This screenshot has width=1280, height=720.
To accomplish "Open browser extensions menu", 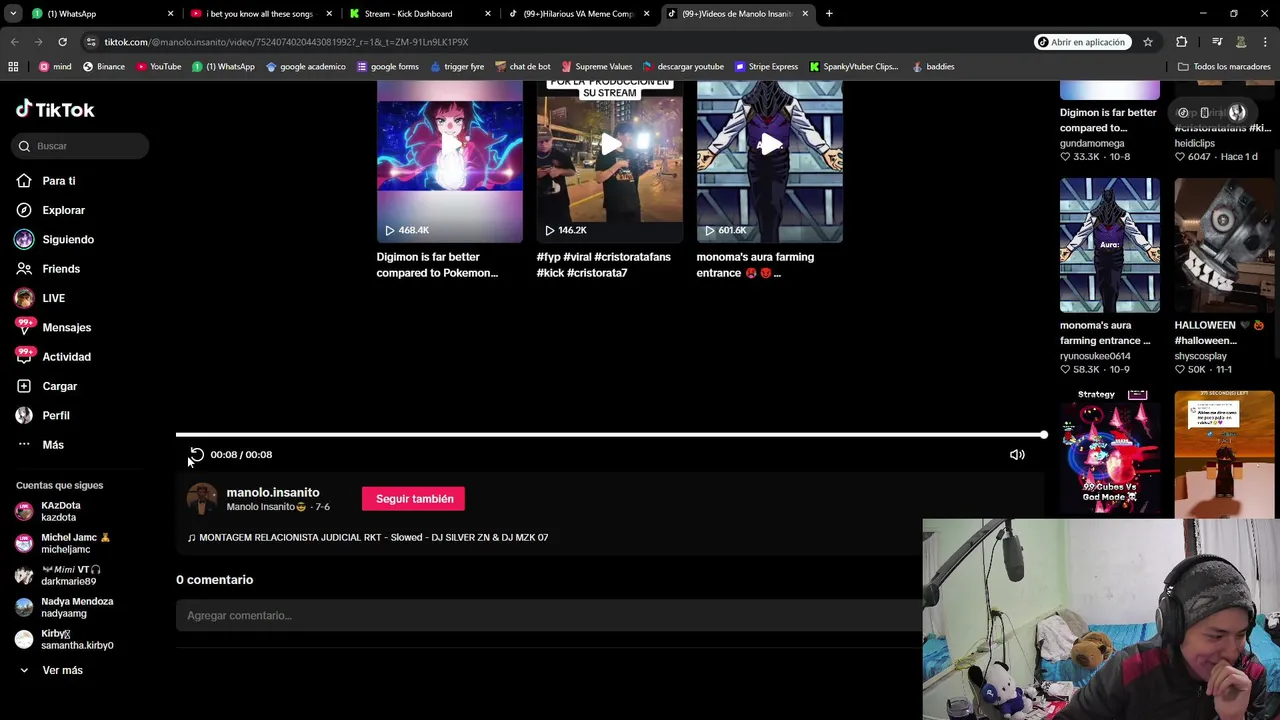I will coord(1182,42).
